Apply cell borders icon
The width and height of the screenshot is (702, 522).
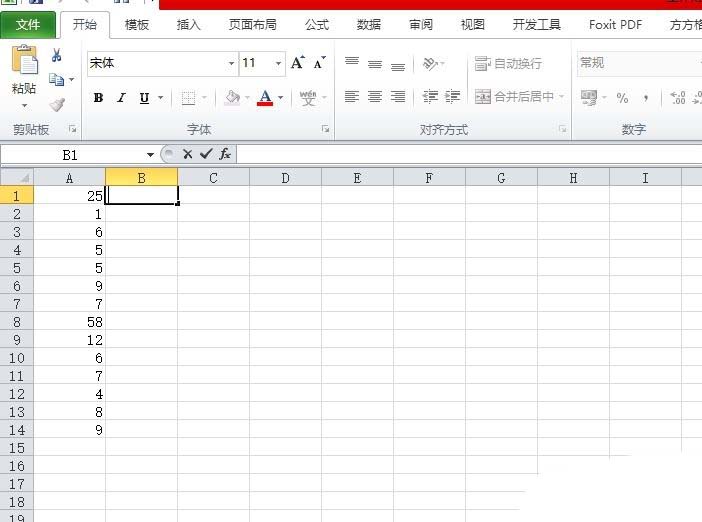pyautogui.click(x=188, y=98)
